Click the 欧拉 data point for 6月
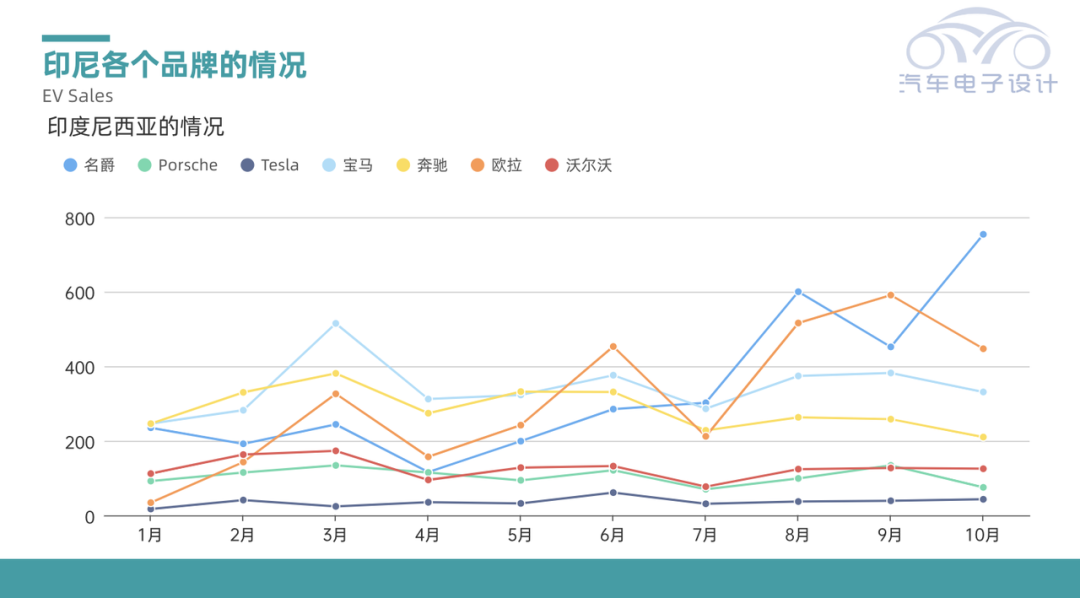 (x=613, y=347)
